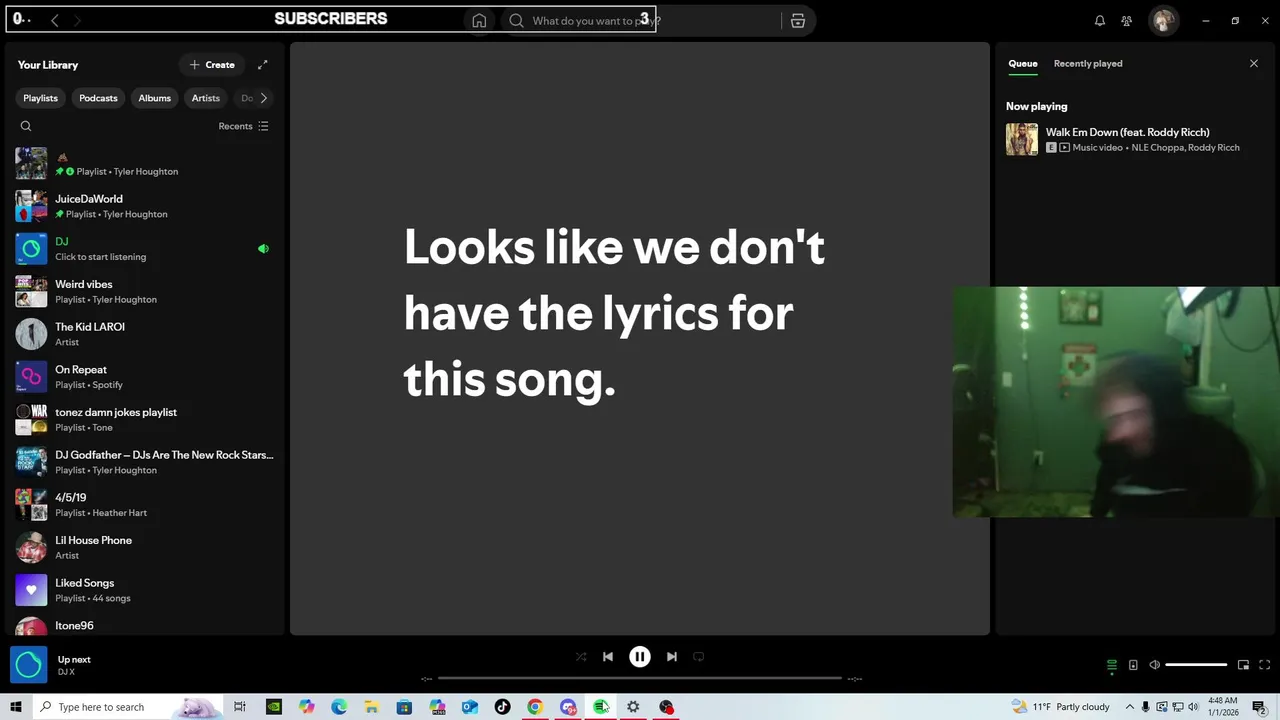This screenshot has height=720, width=1280.
Task: Open the JuiceDaWorld playlist
Action: click(x=144, y=206)
